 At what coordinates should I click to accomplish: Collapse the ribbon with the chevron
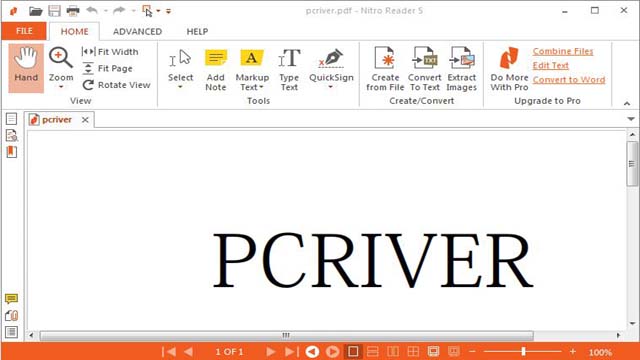click(627, 104)
